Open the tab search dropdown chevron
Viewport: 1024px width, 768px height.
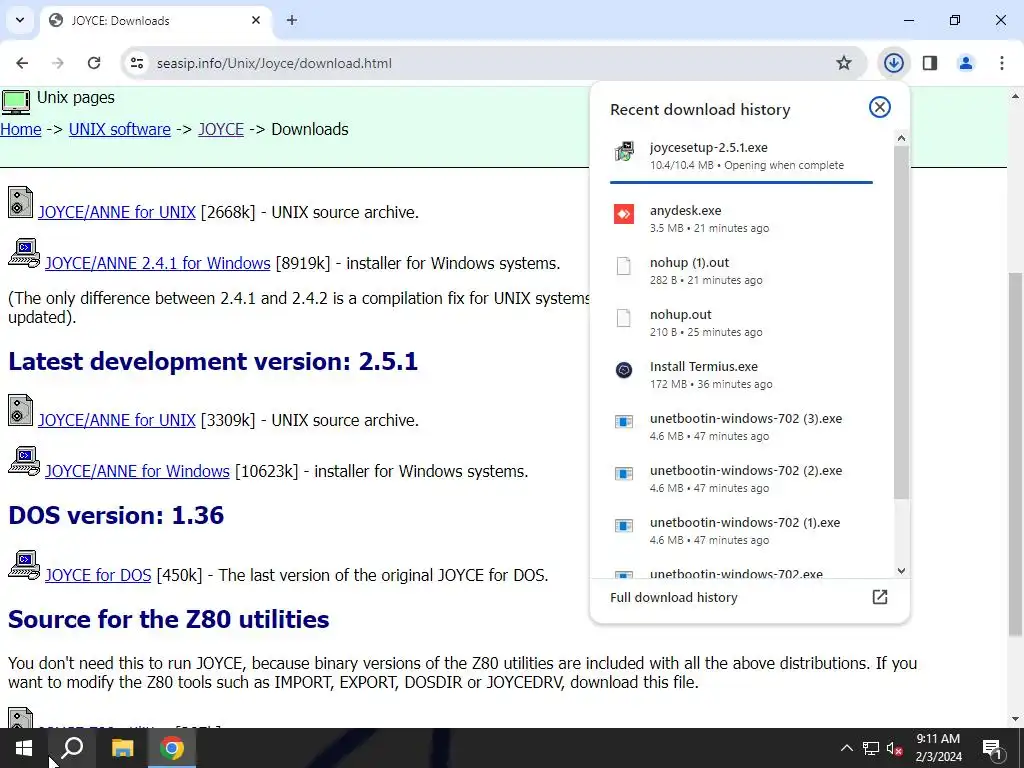tap(20, 20)
